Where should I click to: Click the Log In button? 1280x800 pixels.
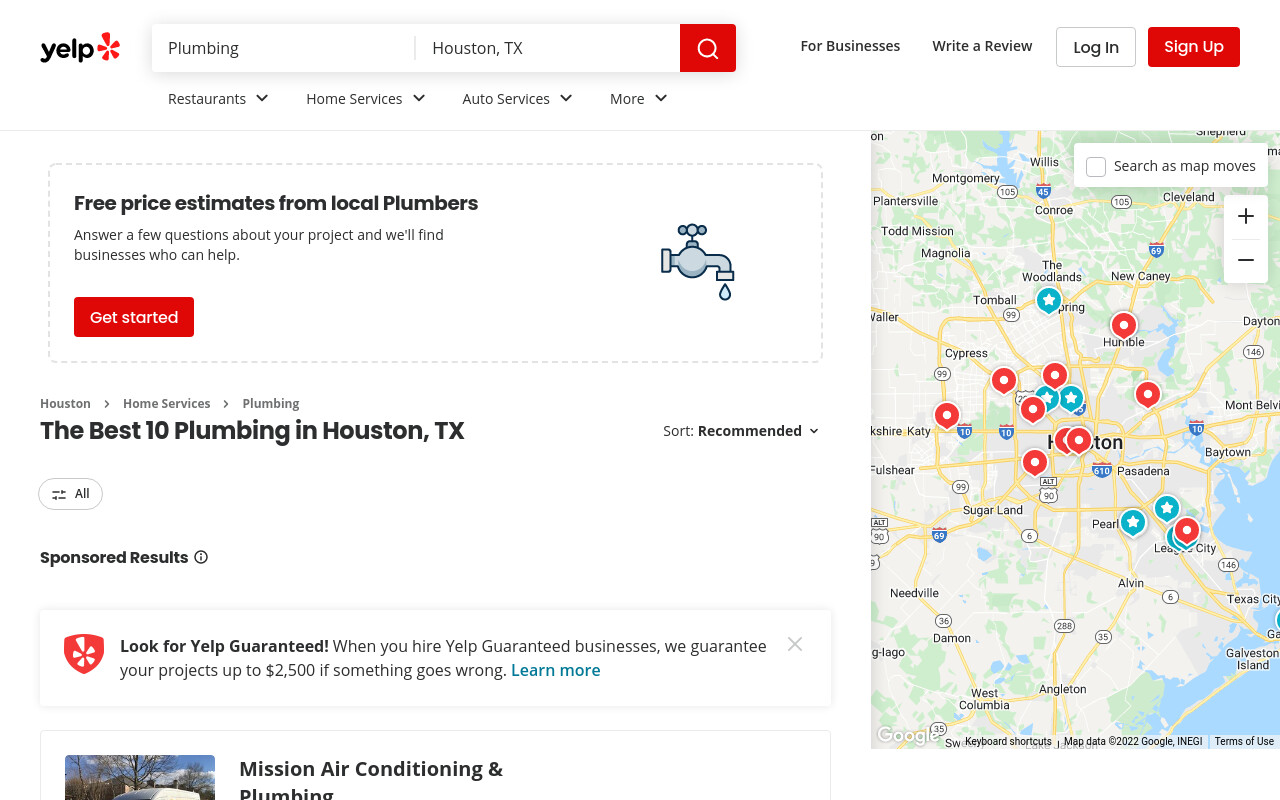click(1096, 47)
